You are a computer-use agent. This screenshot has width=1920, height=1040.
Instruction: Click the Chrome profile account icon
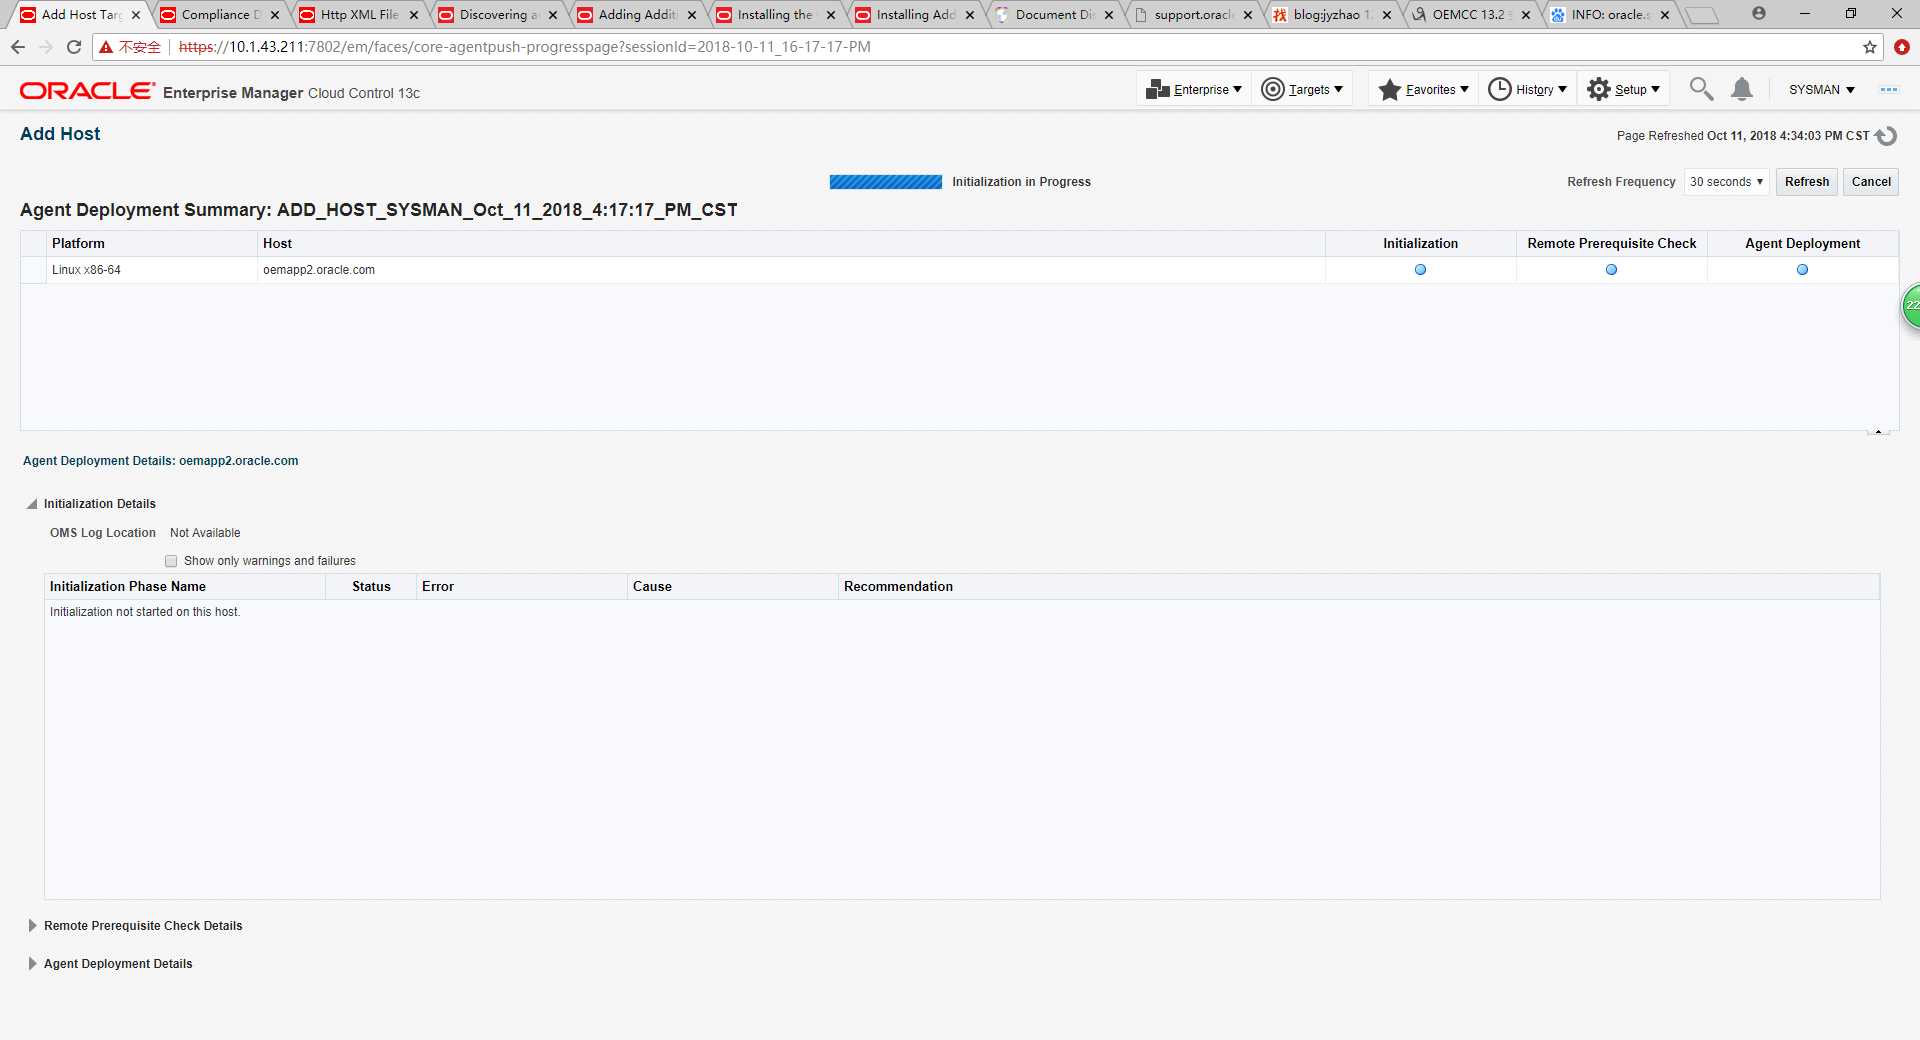pos(1759,14)
